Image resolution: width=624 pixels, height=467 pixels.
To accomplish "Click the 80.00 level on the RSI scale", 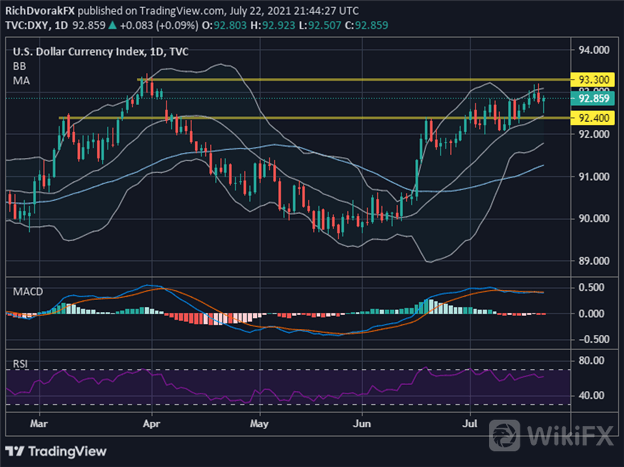I will 590,359.
